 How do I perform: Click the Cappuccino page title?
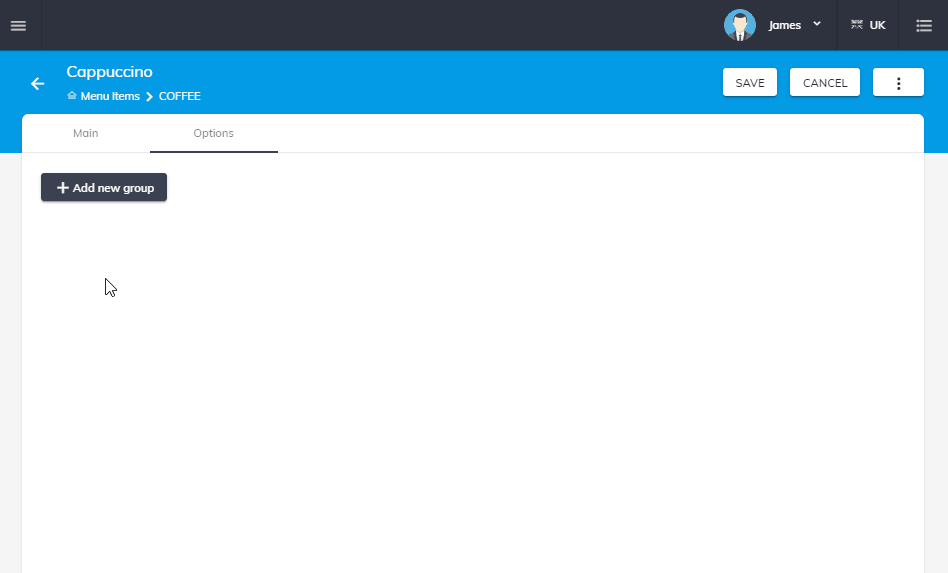(x=109, y=72)
